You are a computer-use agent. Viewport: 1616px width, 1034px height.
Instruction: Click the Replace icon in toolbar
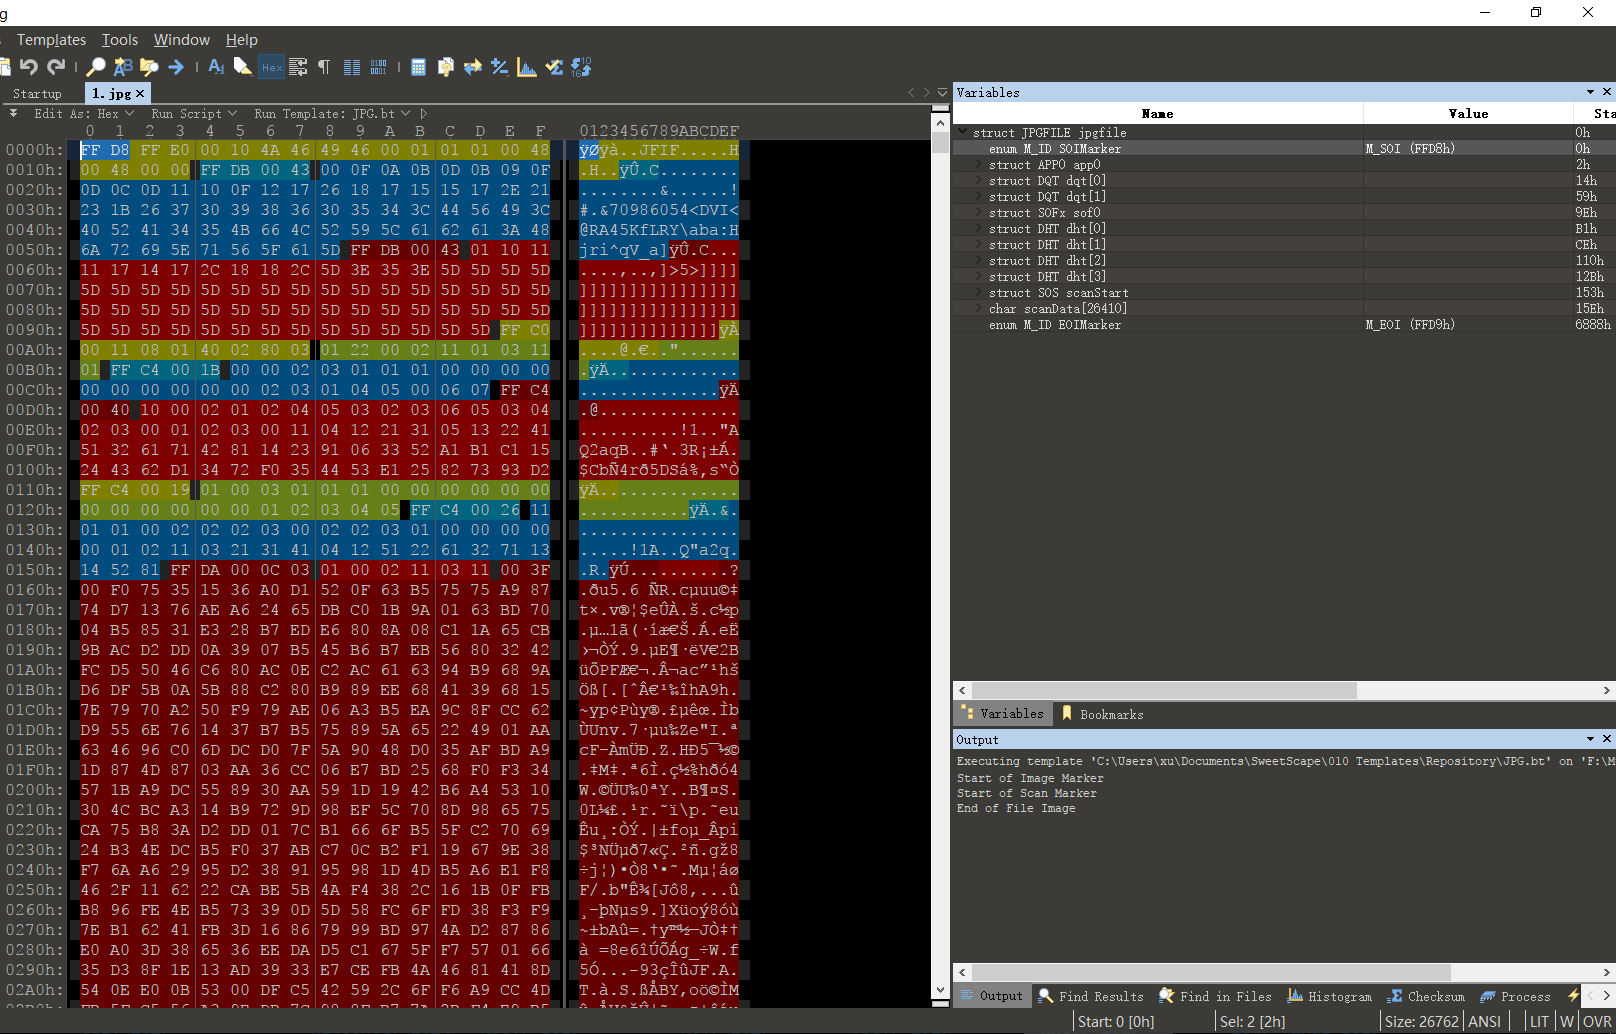(x=122, y=67)
